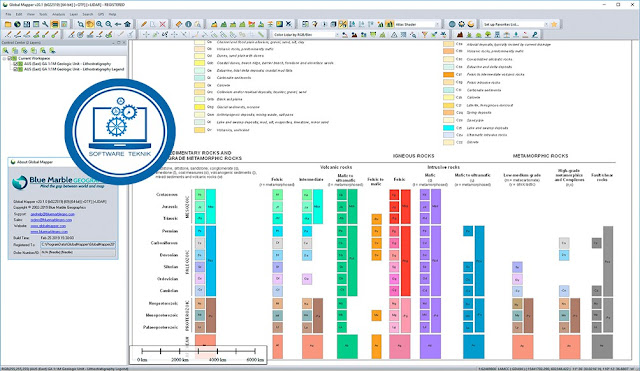This screenshot has width=640, height=371.
Task: Open the globalmapper website link
Action: pyautogui.click(x=48, y=226)
